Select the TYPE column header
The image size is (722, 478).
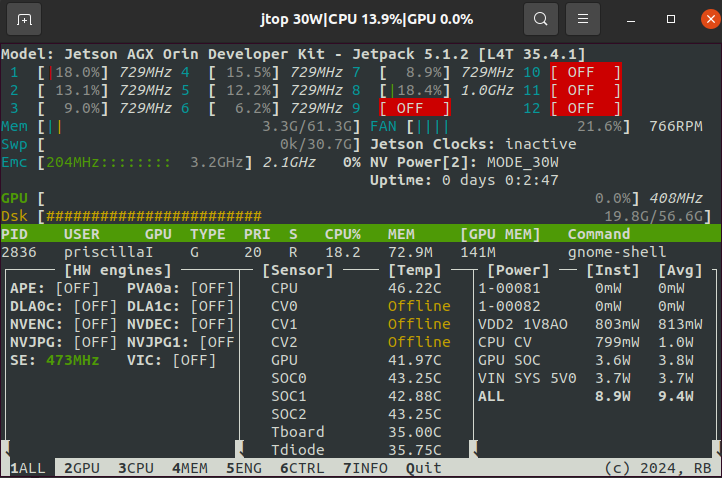208,234
